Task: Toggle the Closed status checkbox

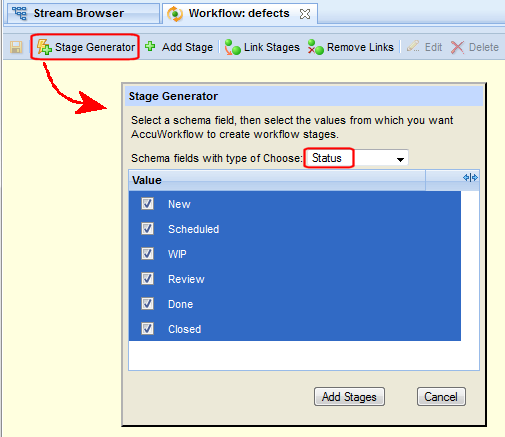Action: [x=147, y=328]
